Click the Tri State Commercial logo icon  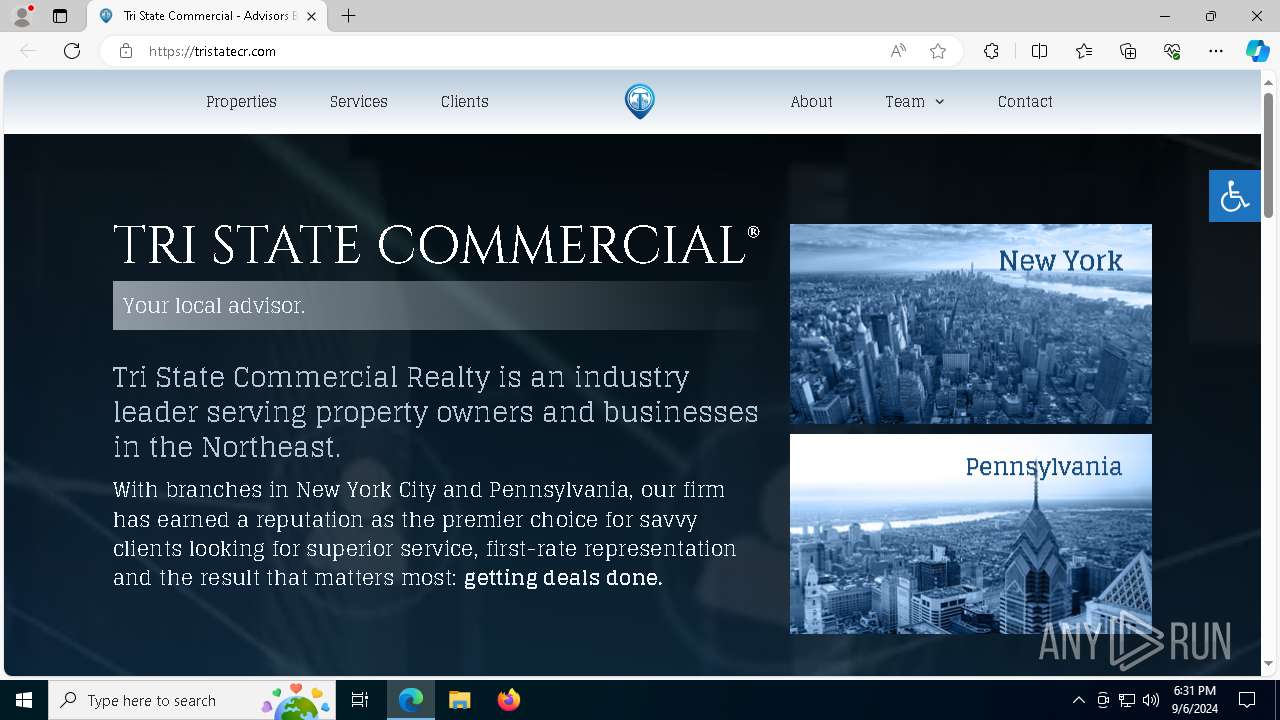[640, 101]
